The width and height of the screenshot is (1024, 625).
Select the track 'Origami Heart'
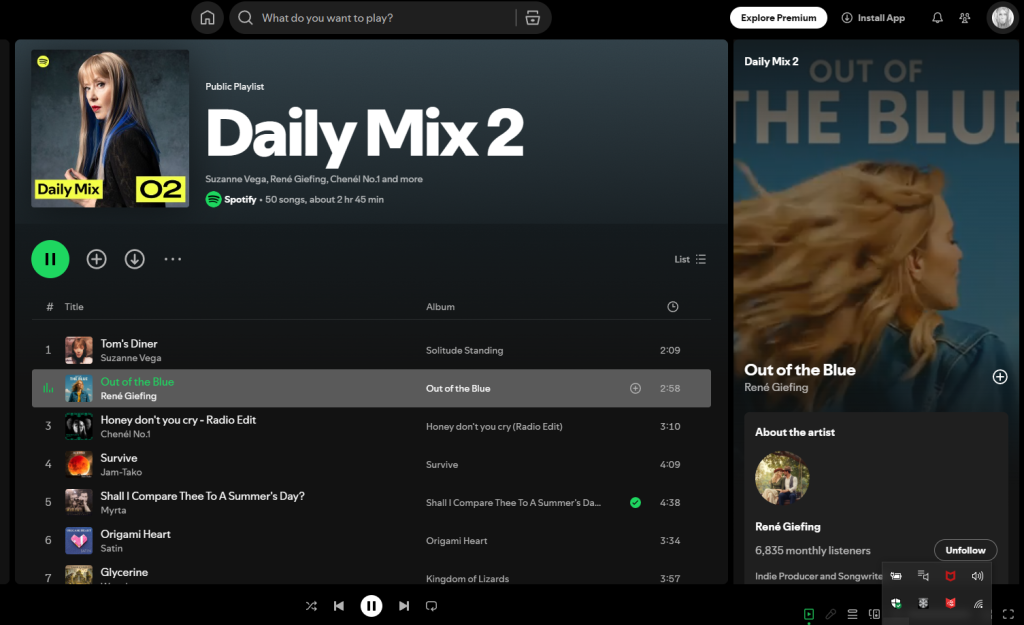tap(135, 534)
